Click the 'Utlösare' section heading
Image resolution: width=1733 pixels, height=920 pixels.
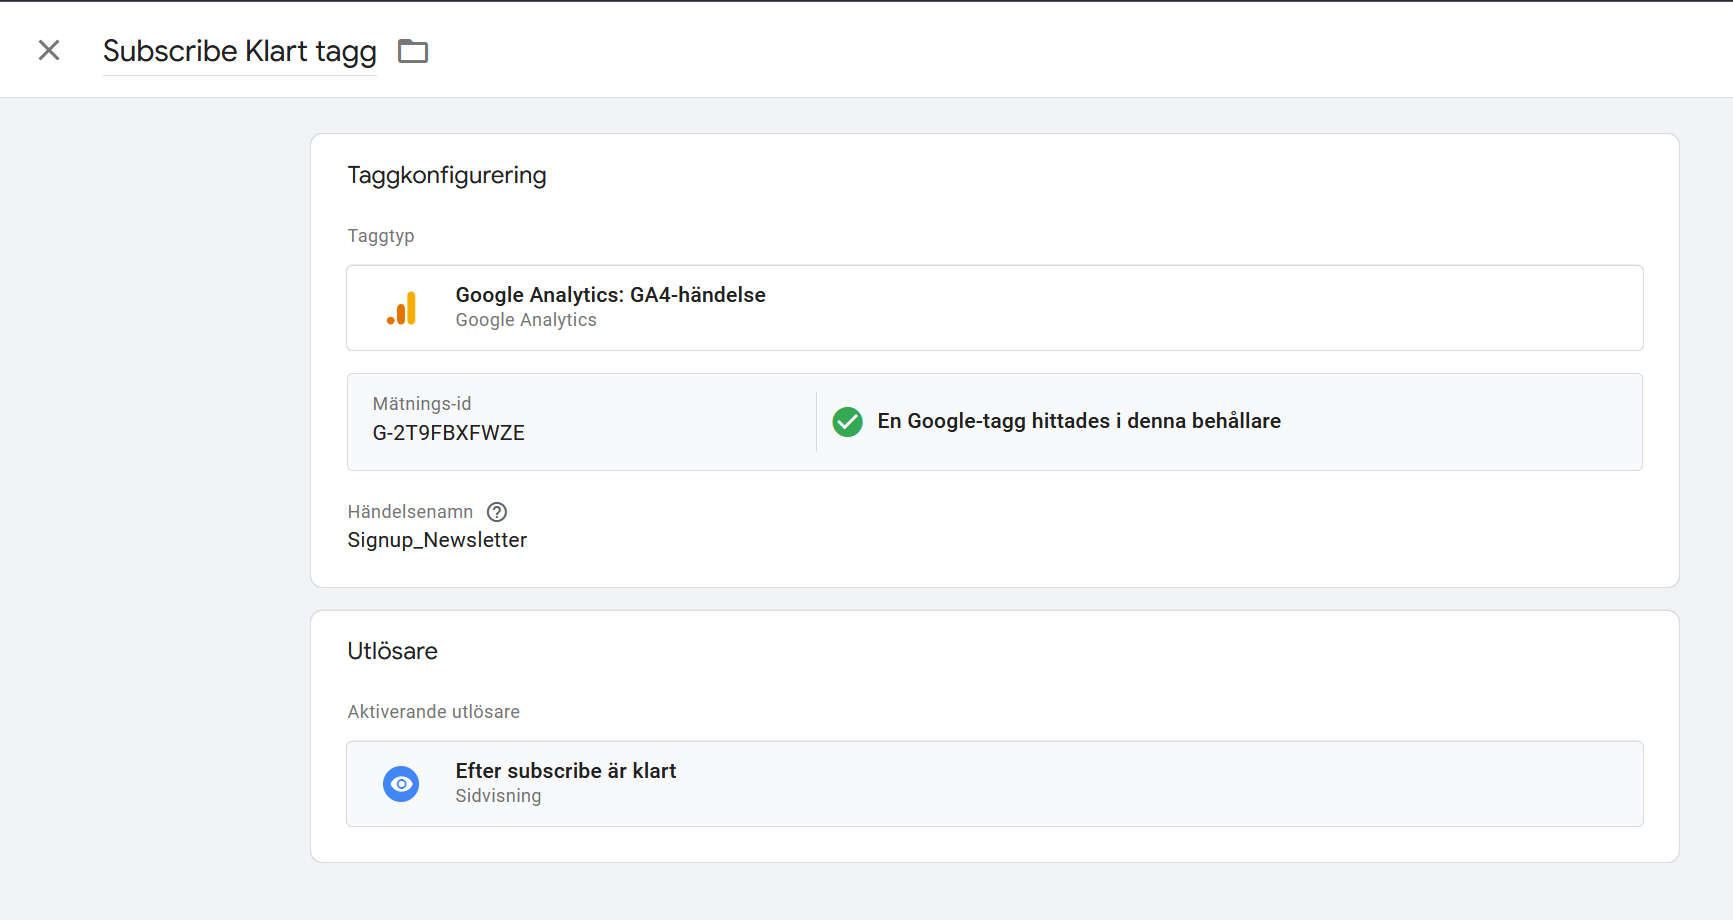click(x=393, y=651)
